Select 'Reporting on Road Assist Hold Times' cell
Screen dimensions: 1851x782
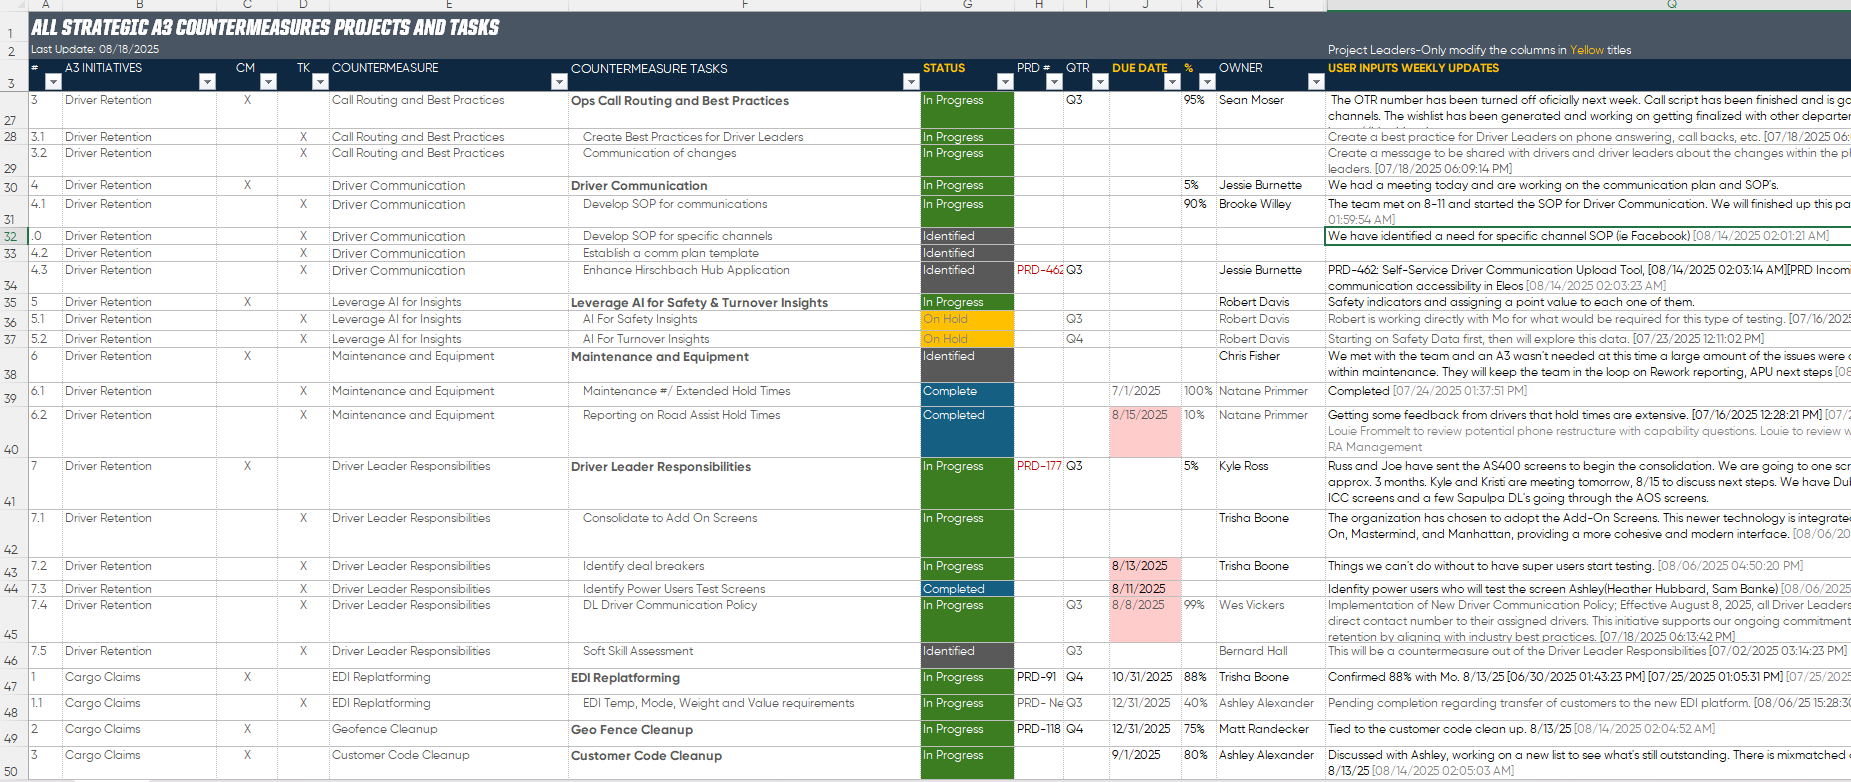coord(744,432)
